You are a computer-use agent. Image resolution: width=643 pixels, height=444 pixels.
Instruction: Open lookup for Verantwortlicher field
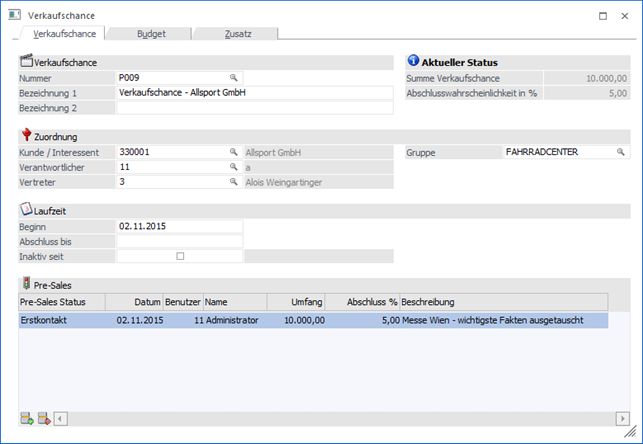(234, 167)
